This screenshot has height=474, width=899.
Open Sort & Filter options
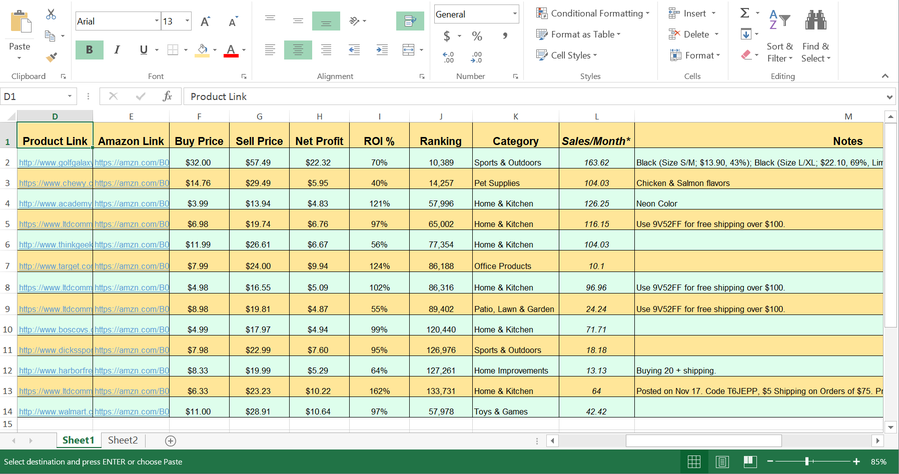coord(780,34)
